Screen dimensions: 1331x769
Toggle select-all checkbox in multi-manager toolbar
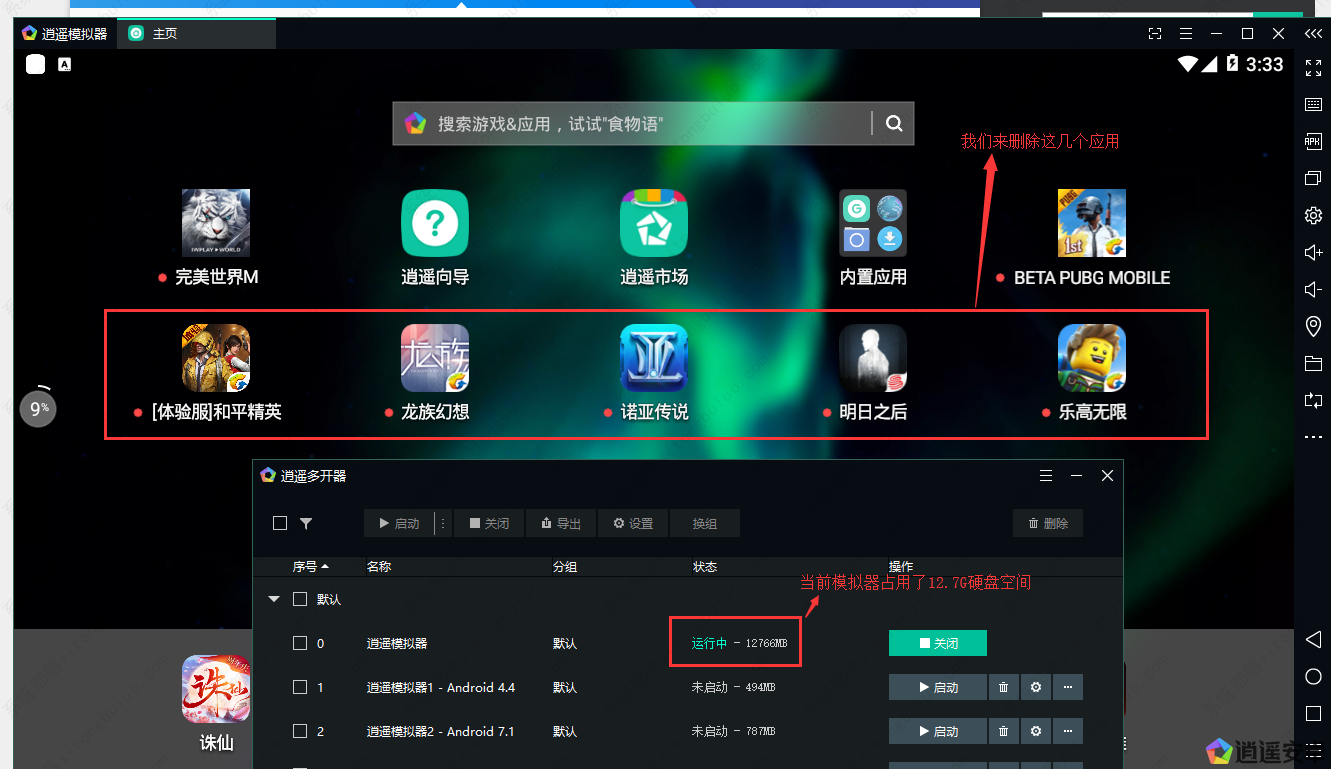click(x=280, y=523)
